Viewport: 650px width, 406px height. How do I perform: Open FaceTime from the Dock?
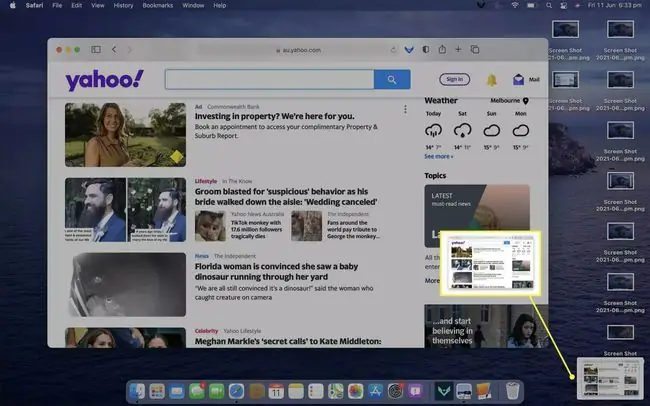(x=216, y=391)
